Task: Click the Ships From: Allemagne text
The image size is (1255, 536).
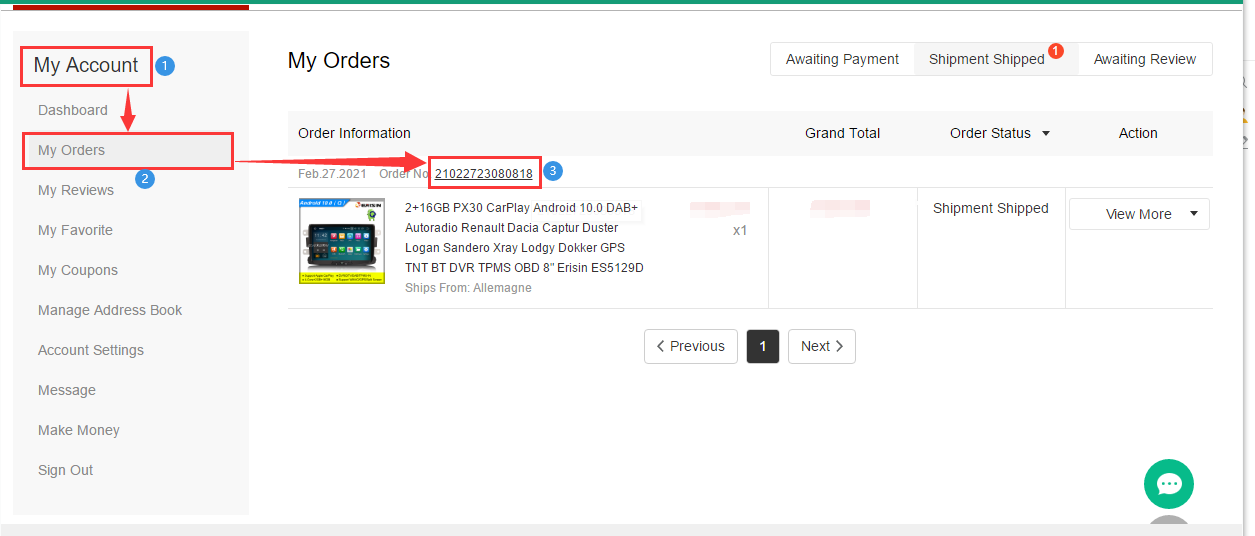Action: (468, 288)
